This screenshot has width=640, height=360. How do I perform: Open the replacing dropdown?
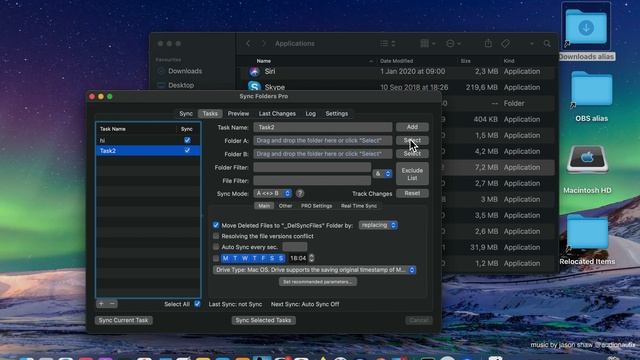coord(378,225)
